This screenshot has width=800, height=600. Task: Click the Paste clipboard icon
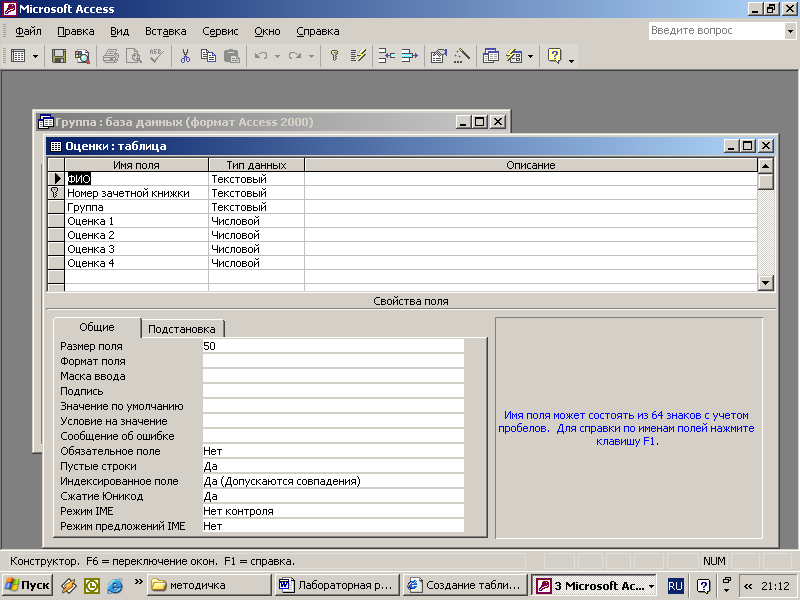click(232, 56)
